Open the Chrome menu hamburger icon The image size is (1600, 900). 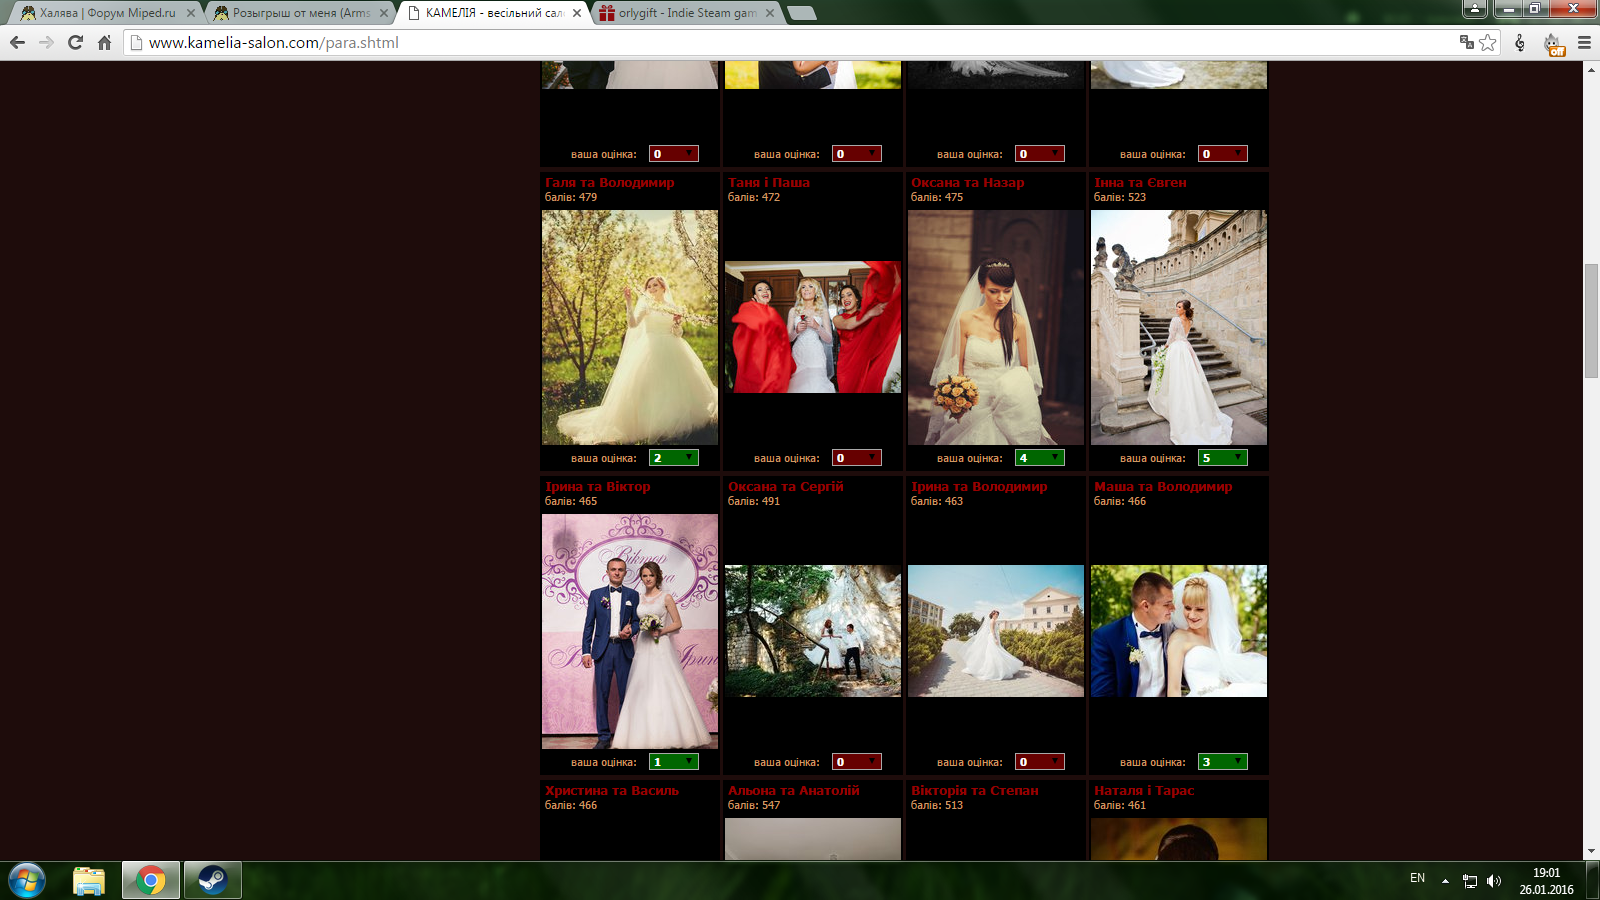coord(1584,42)
